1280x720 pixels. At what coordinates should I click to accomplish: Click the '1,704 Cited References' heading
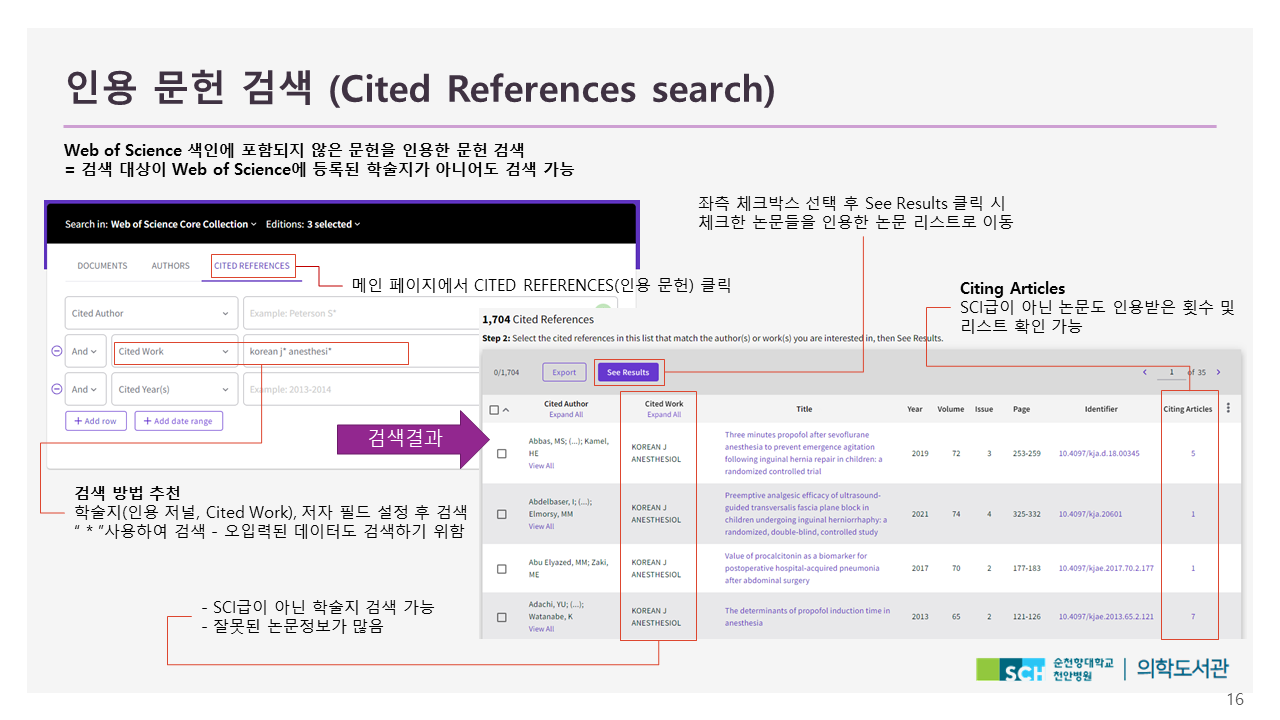pos(537,319)
